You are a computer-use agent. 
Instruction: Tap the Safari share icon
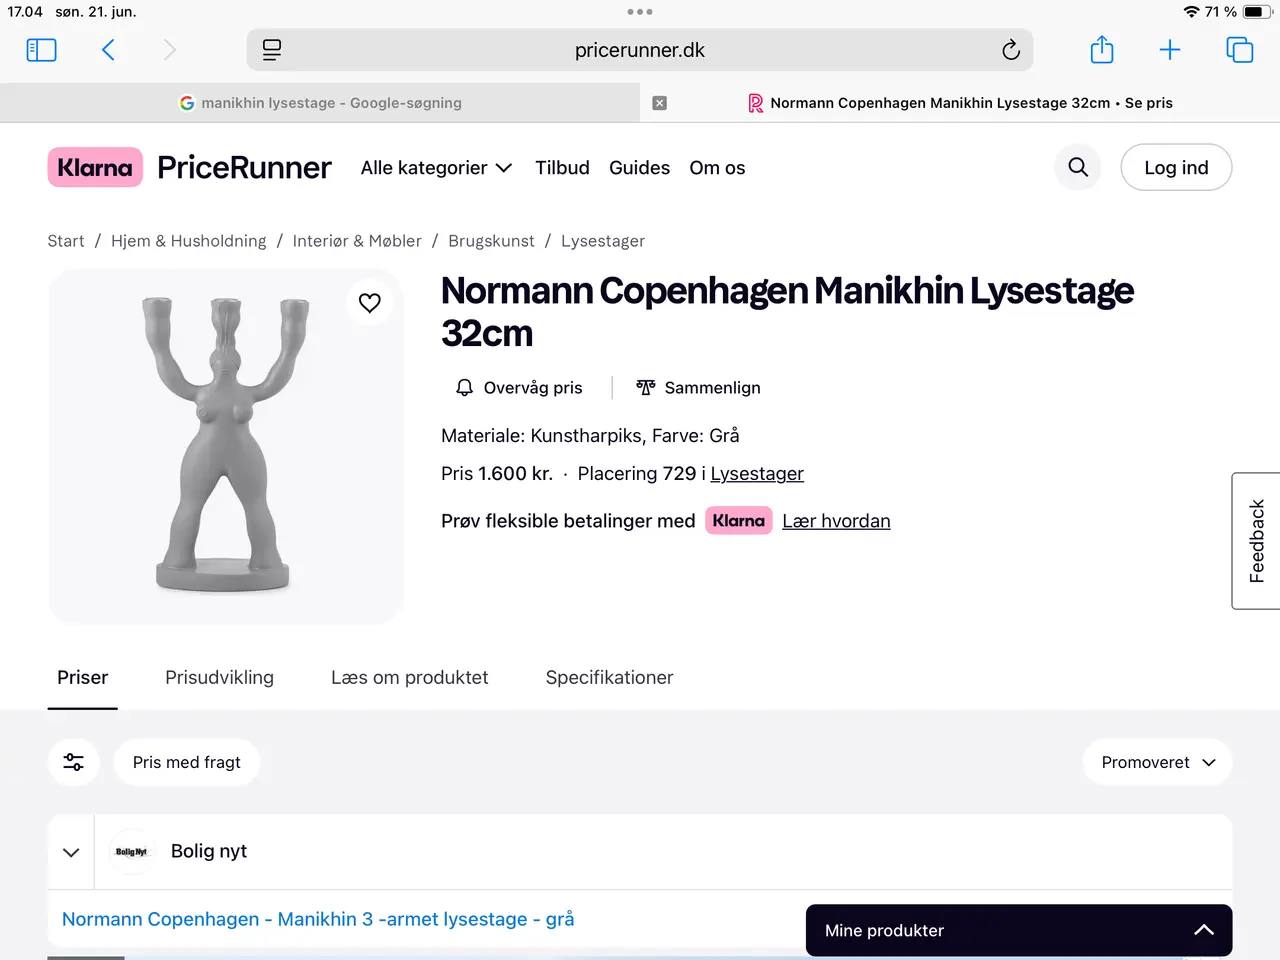click(1101, 50)
